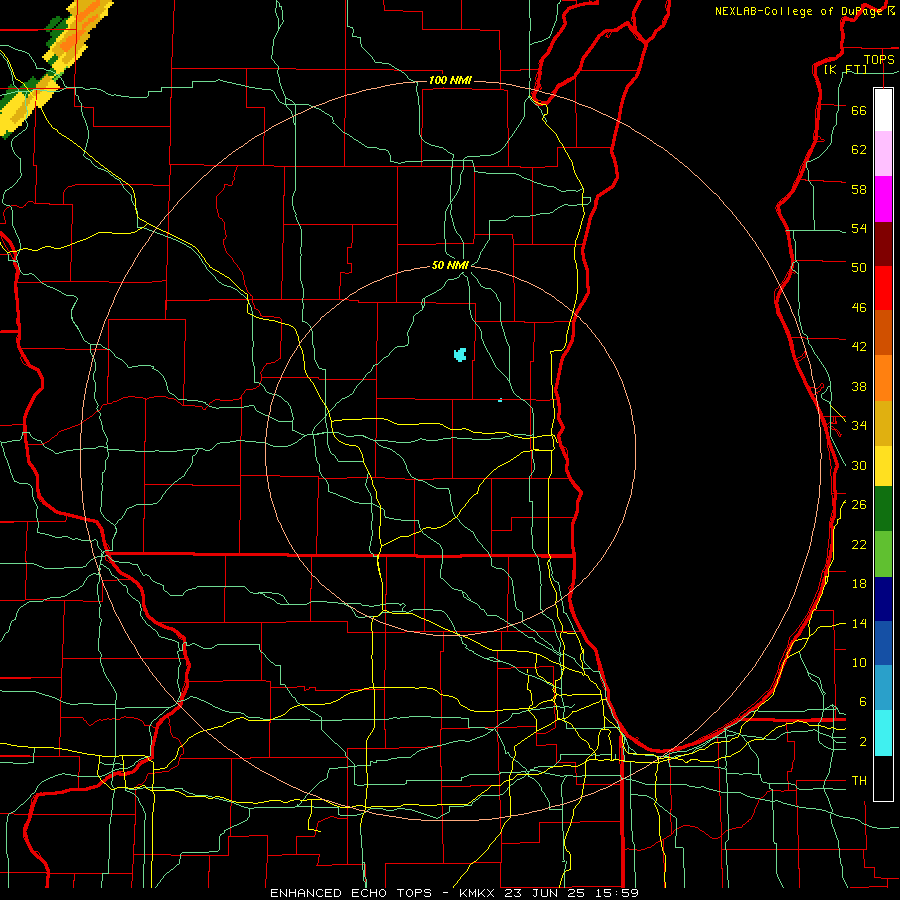Click the dark green legend swatch near 26
The height and width of the screenshot is (900, 900).
point(883,509)
